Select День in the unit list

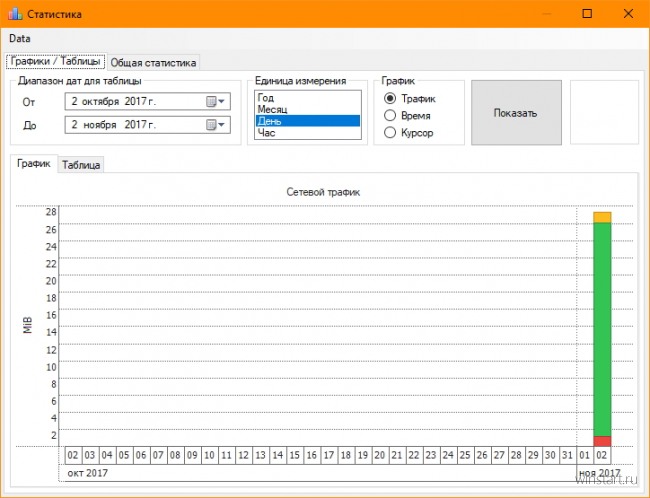pos(308,121)
